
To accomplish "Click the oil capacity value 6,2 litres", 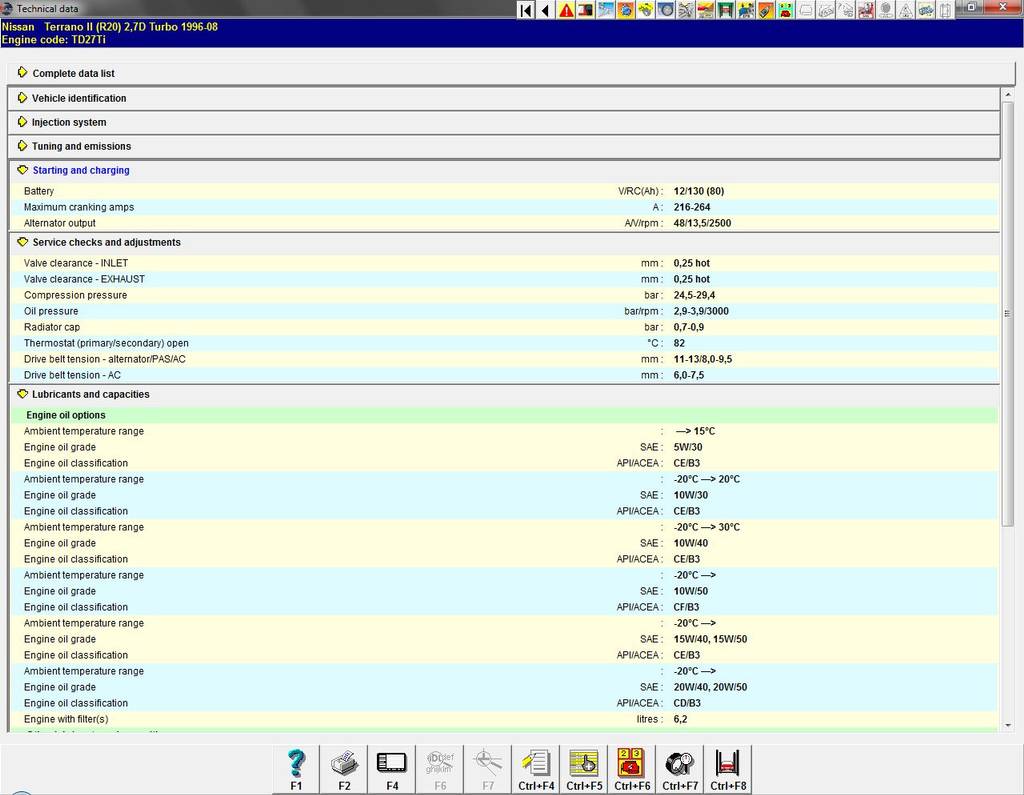I will [x=680, y=719].
